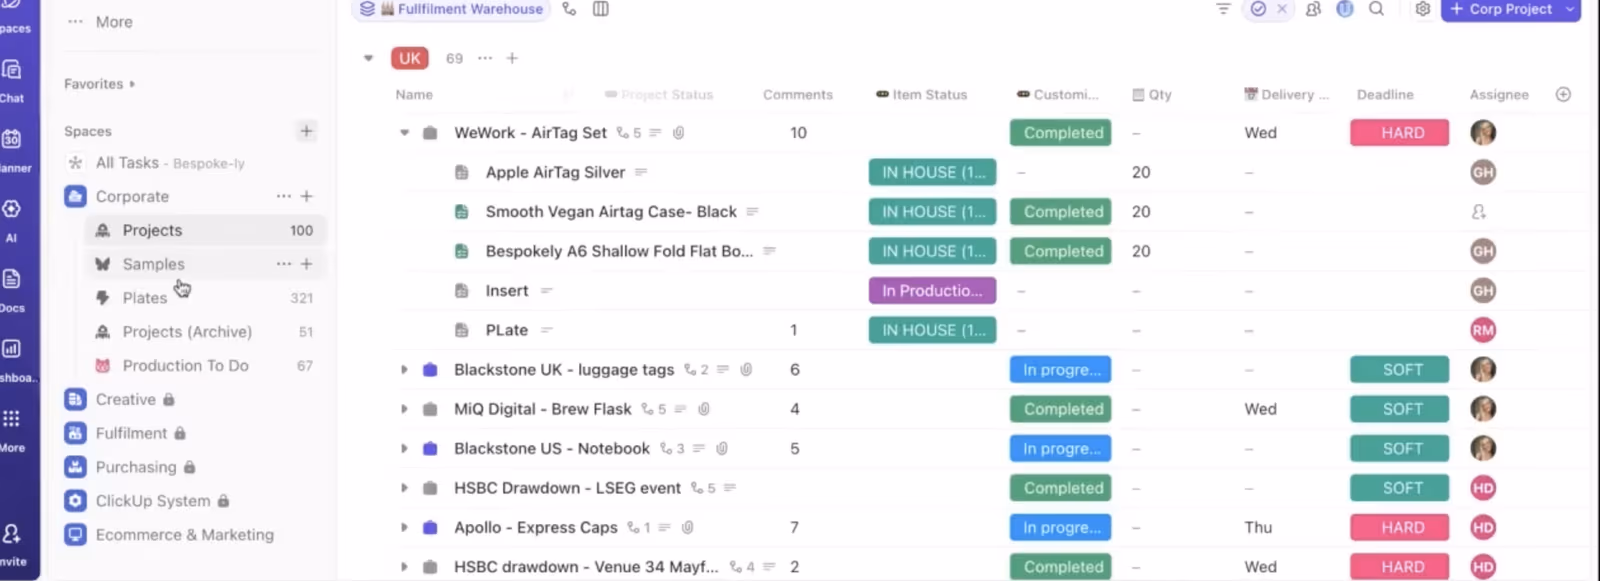Click the Corp Project button
Viewport: 1600px width, 581px height.
click(x=1500, y=9)
